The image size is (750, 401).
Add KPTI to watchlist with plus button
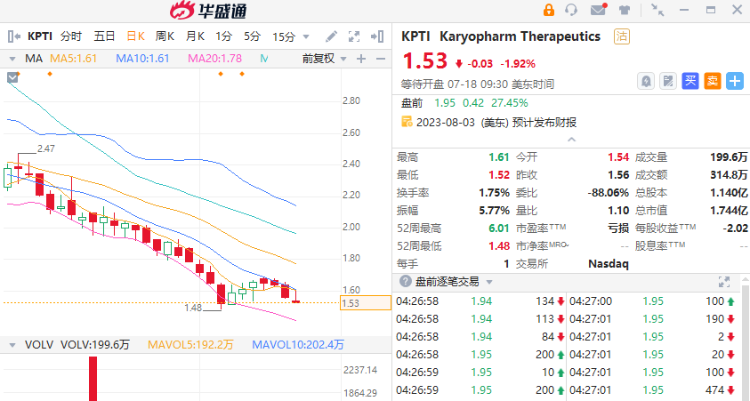735,81
